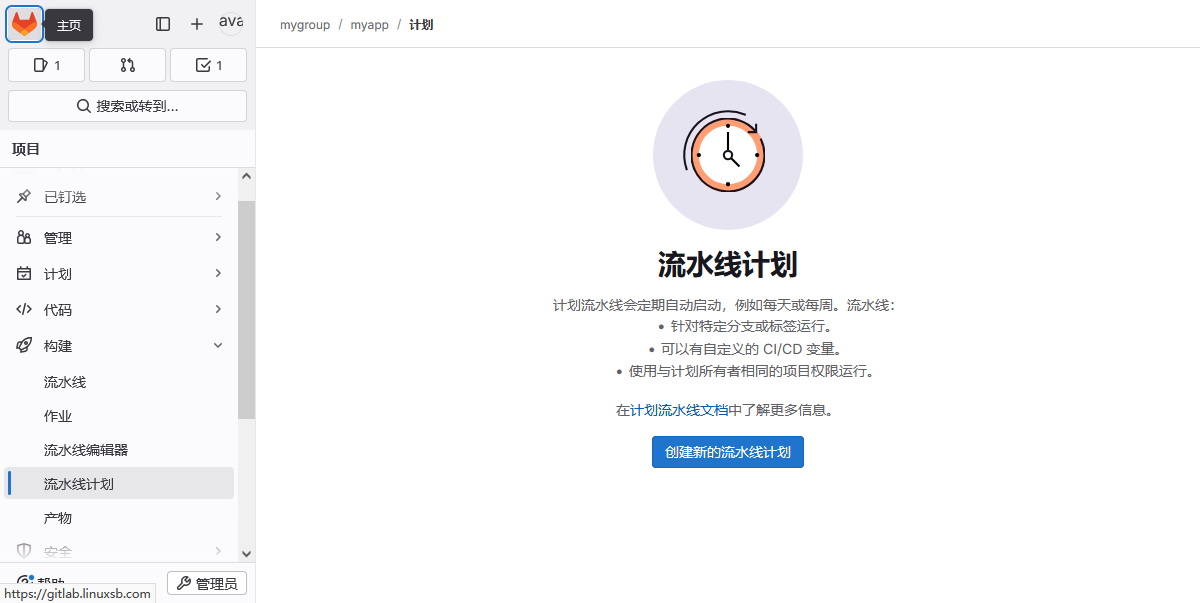The height and width of the screenshot is (603, 1200).
Task: Open assigned issues counter button
Action: [47, 65]
